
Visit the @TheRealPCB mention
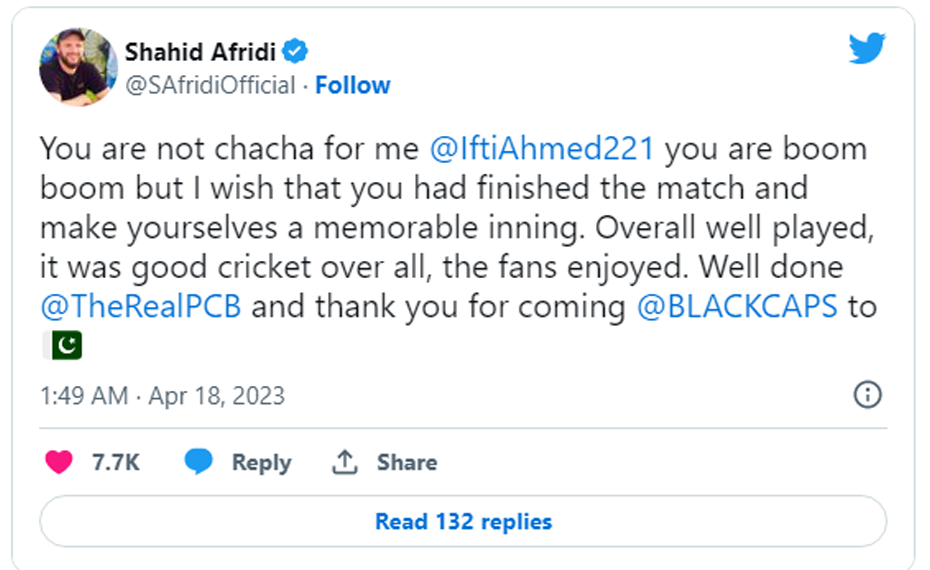coord(141,306)
